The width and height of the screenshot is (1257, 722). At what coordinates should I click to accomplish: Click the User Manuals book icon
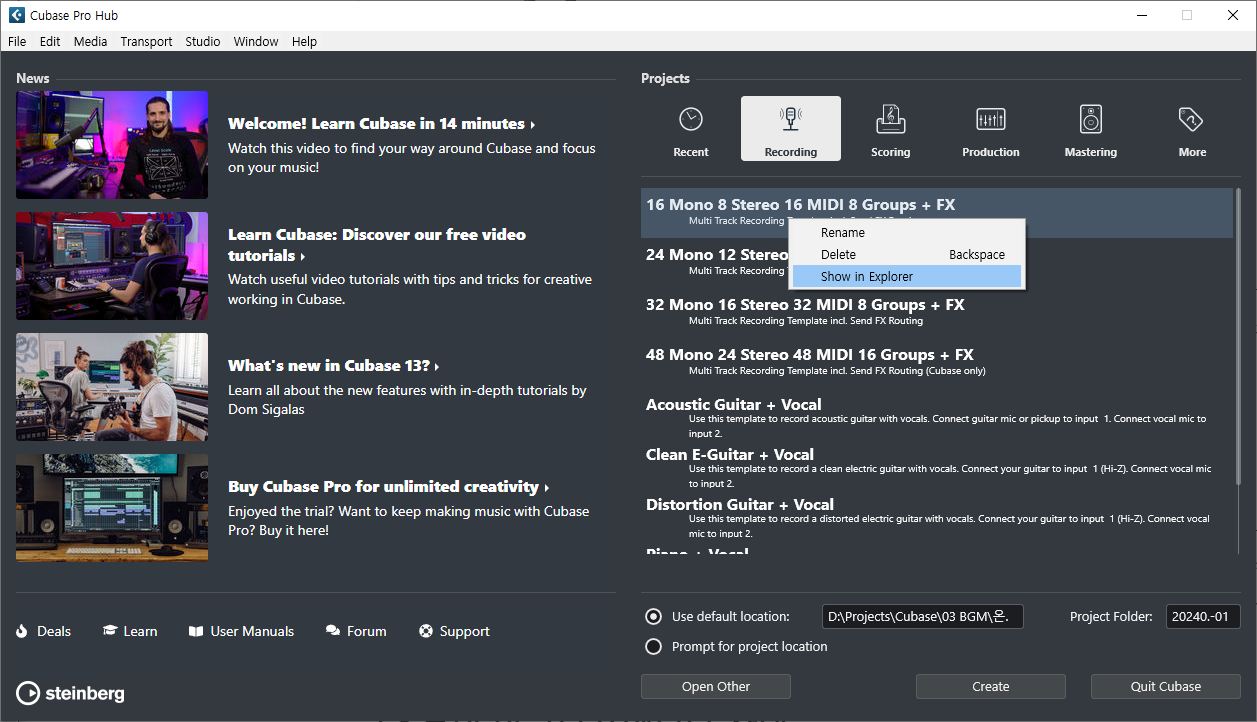coord(196,631)
